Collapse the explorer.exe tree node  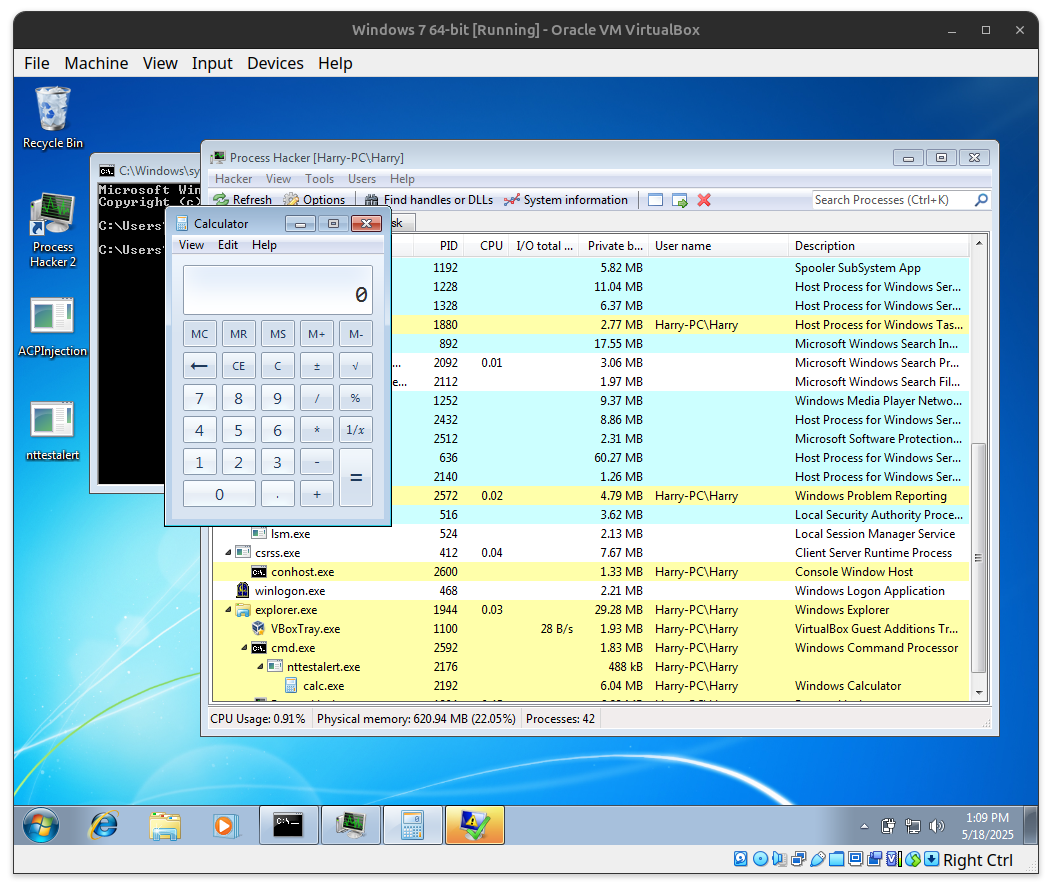click(228, 610)
